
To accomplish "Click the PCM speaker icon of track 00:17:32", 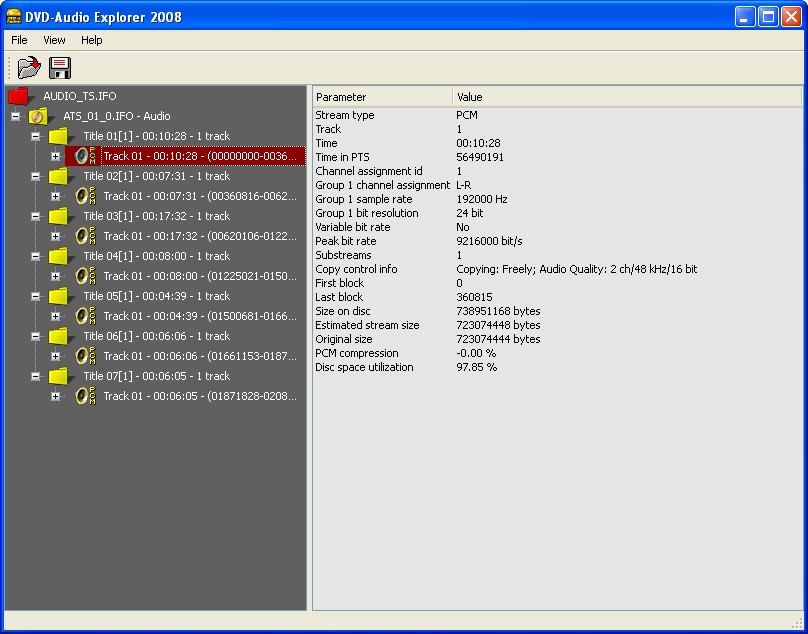I will pos(85,237).
